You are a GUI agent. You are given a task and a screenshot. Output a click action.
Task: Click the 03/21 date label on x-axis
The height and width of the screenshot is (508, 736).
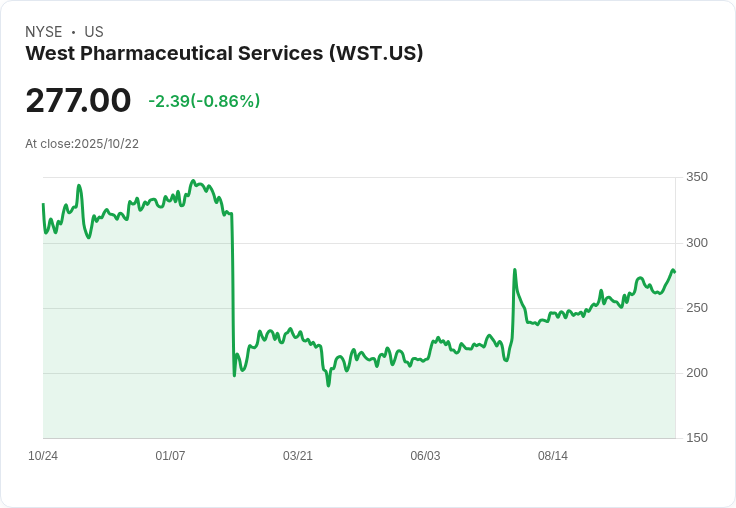click(x=298, y=455)
